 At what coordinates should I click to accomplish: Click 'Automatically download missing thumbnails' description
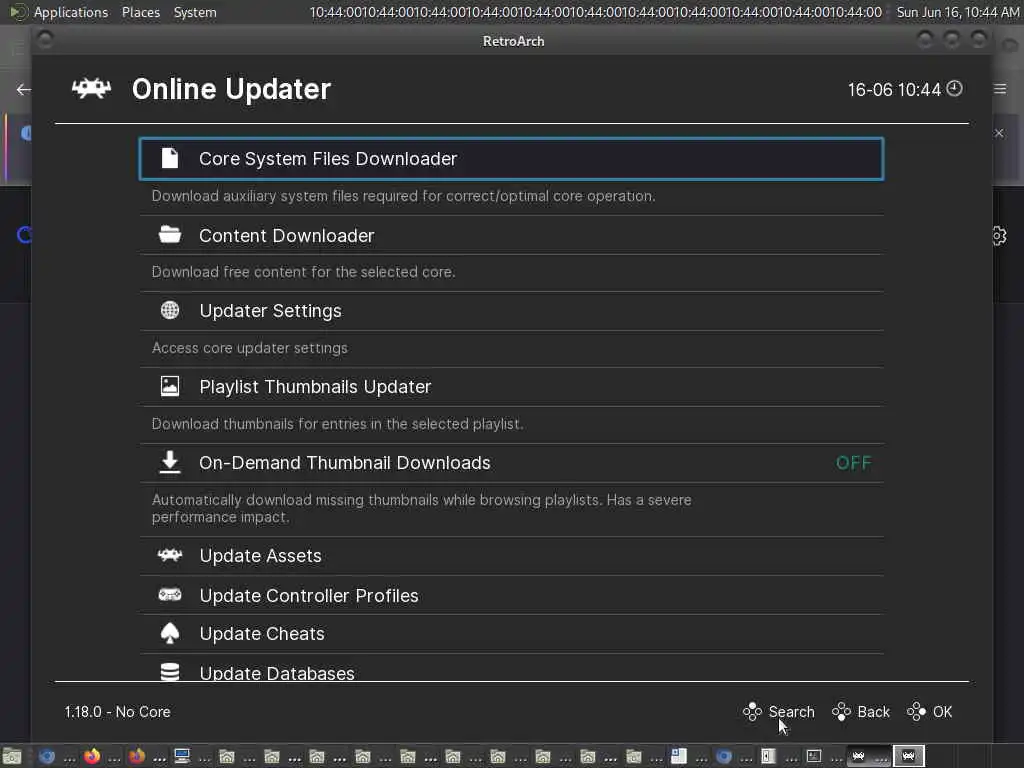(422, 508)
